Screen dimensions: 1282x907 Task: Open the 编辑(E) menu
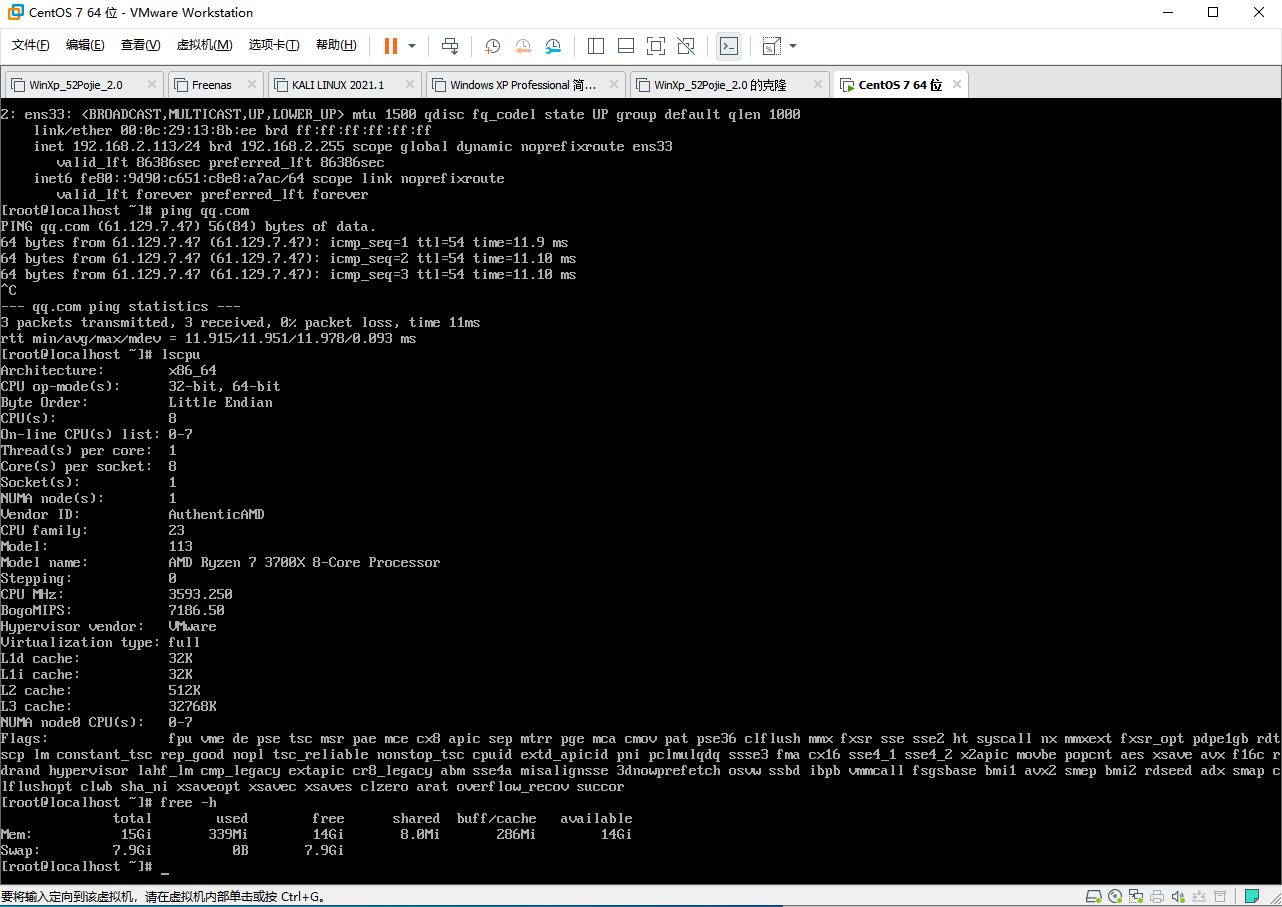pyautogui.click(x=85, y=45)
